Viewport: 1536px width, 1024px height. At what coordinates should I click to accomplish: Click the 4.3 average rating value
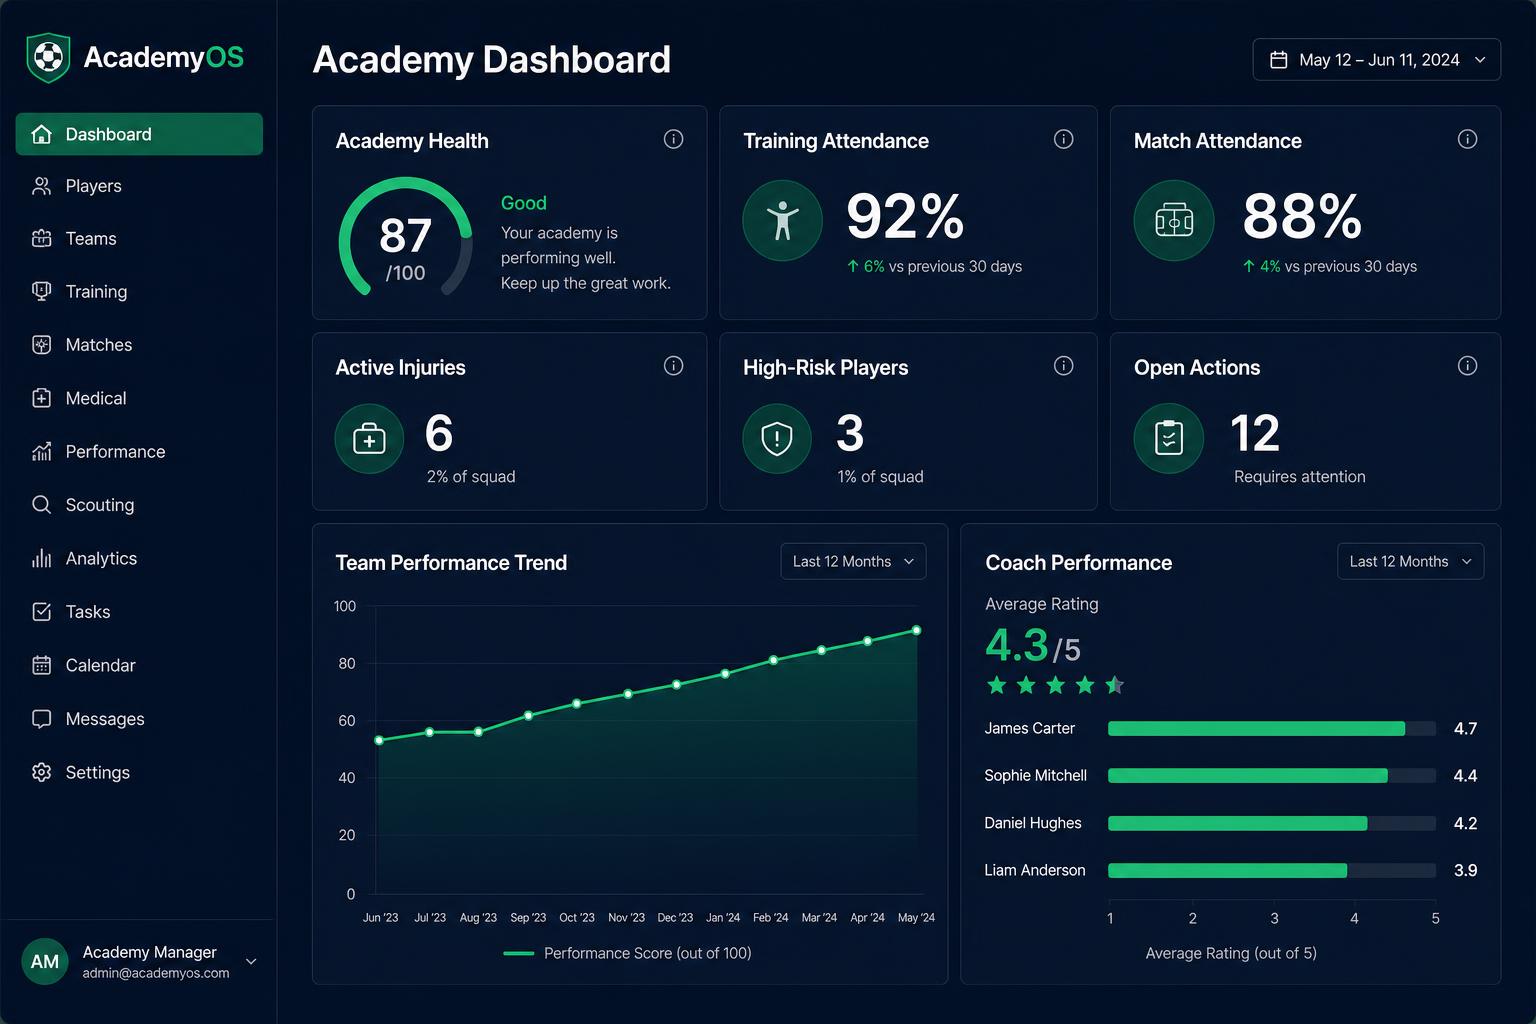point(1017,646)
